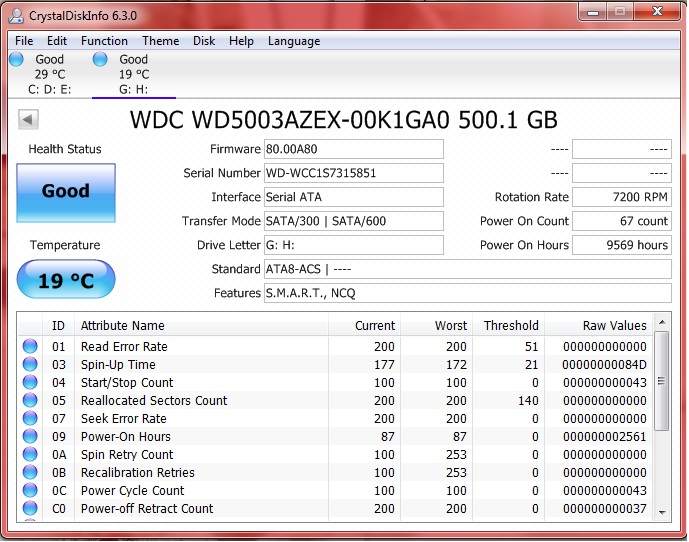The height and width of the screenshot is (542, 689).
Task: Open the Language menu
Action: 293,41
